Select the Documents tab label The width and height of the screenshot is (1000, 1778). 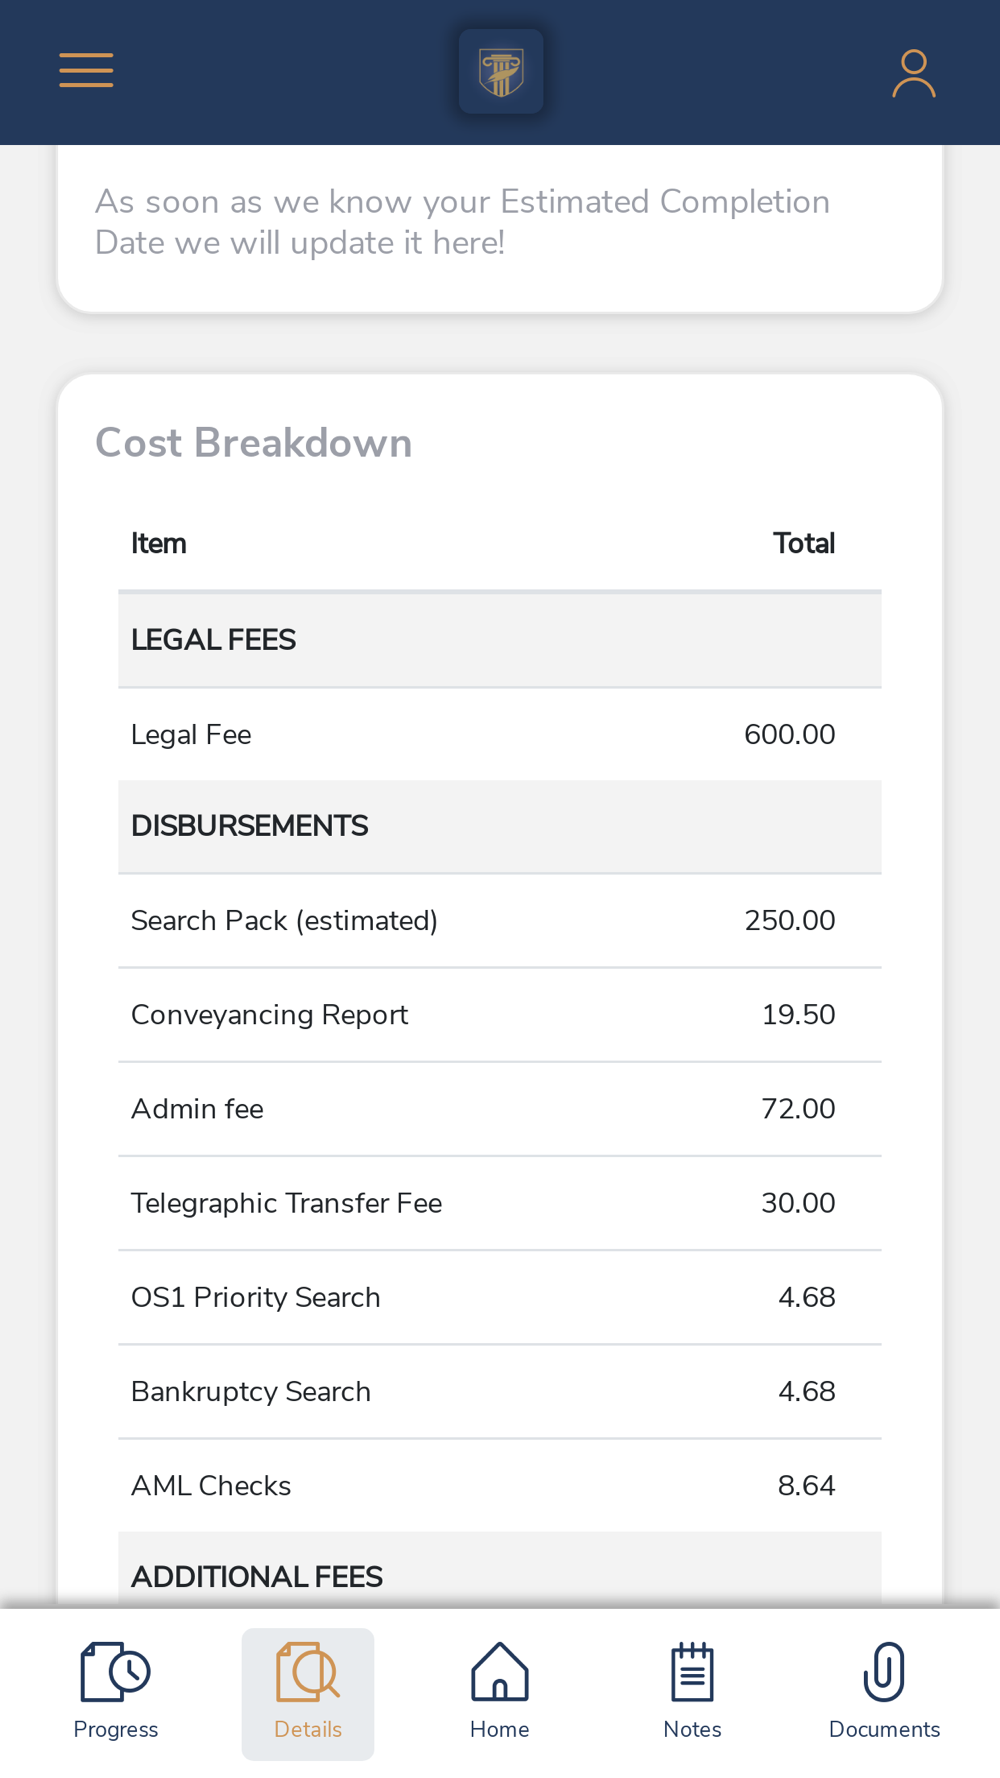pos(884,1729)
